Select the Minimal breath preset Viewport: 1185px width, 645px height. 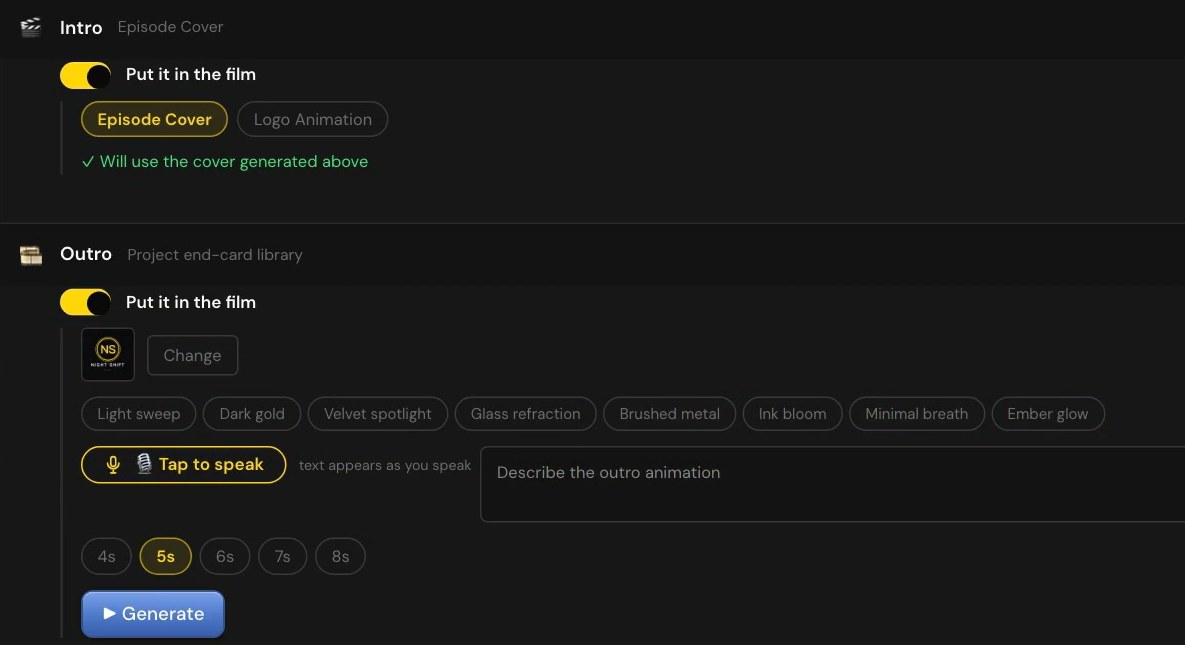click(x=917, y=414)
